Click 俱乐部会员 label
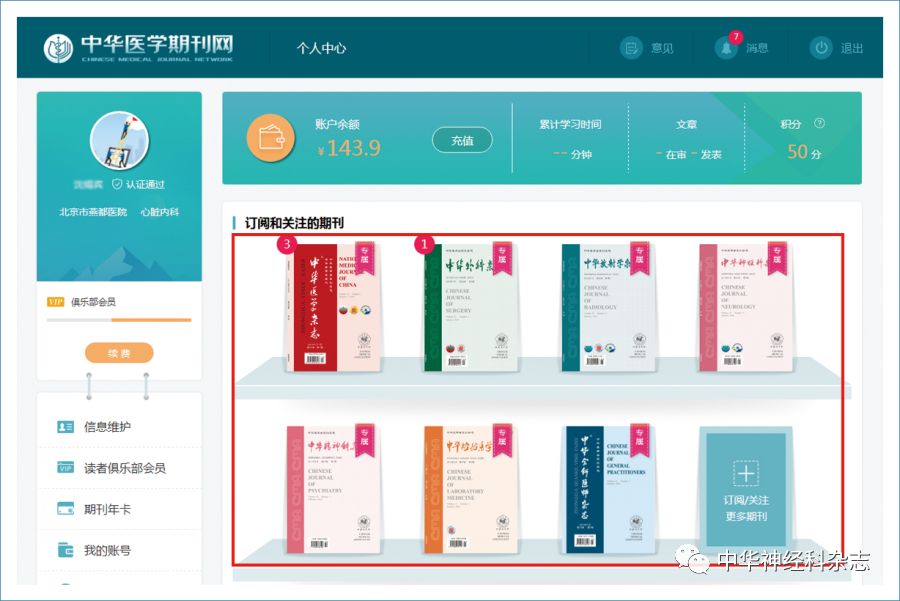This screenshot has height=601, width=900. [x=93, y=302]
